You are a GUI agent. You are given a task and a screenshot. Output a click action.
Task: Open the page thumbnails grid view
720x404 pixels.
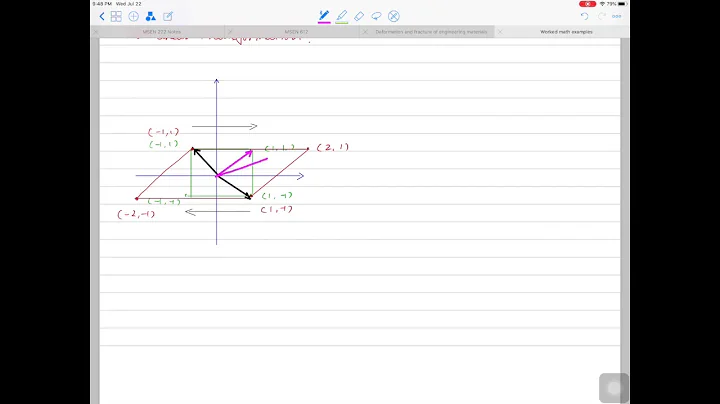pos(116,17)
